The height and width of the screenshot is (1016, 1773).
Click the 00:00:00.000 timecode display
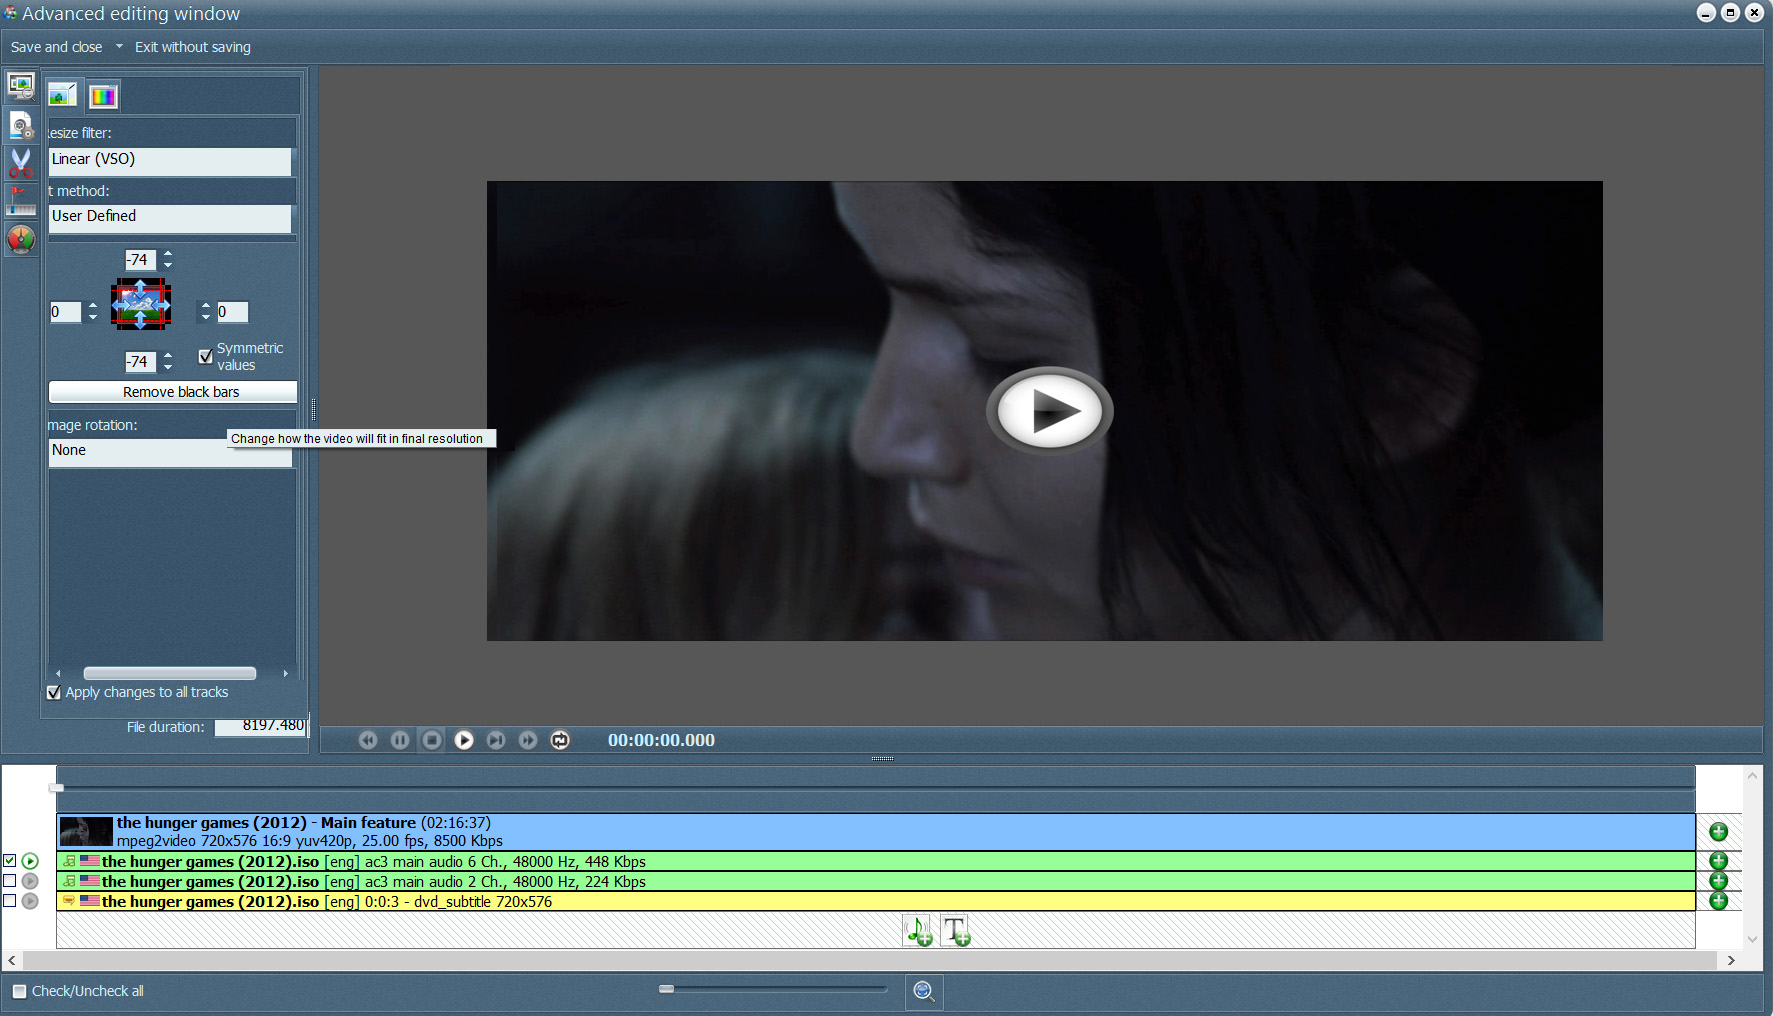pyautogui.click(x=661, y=740)
